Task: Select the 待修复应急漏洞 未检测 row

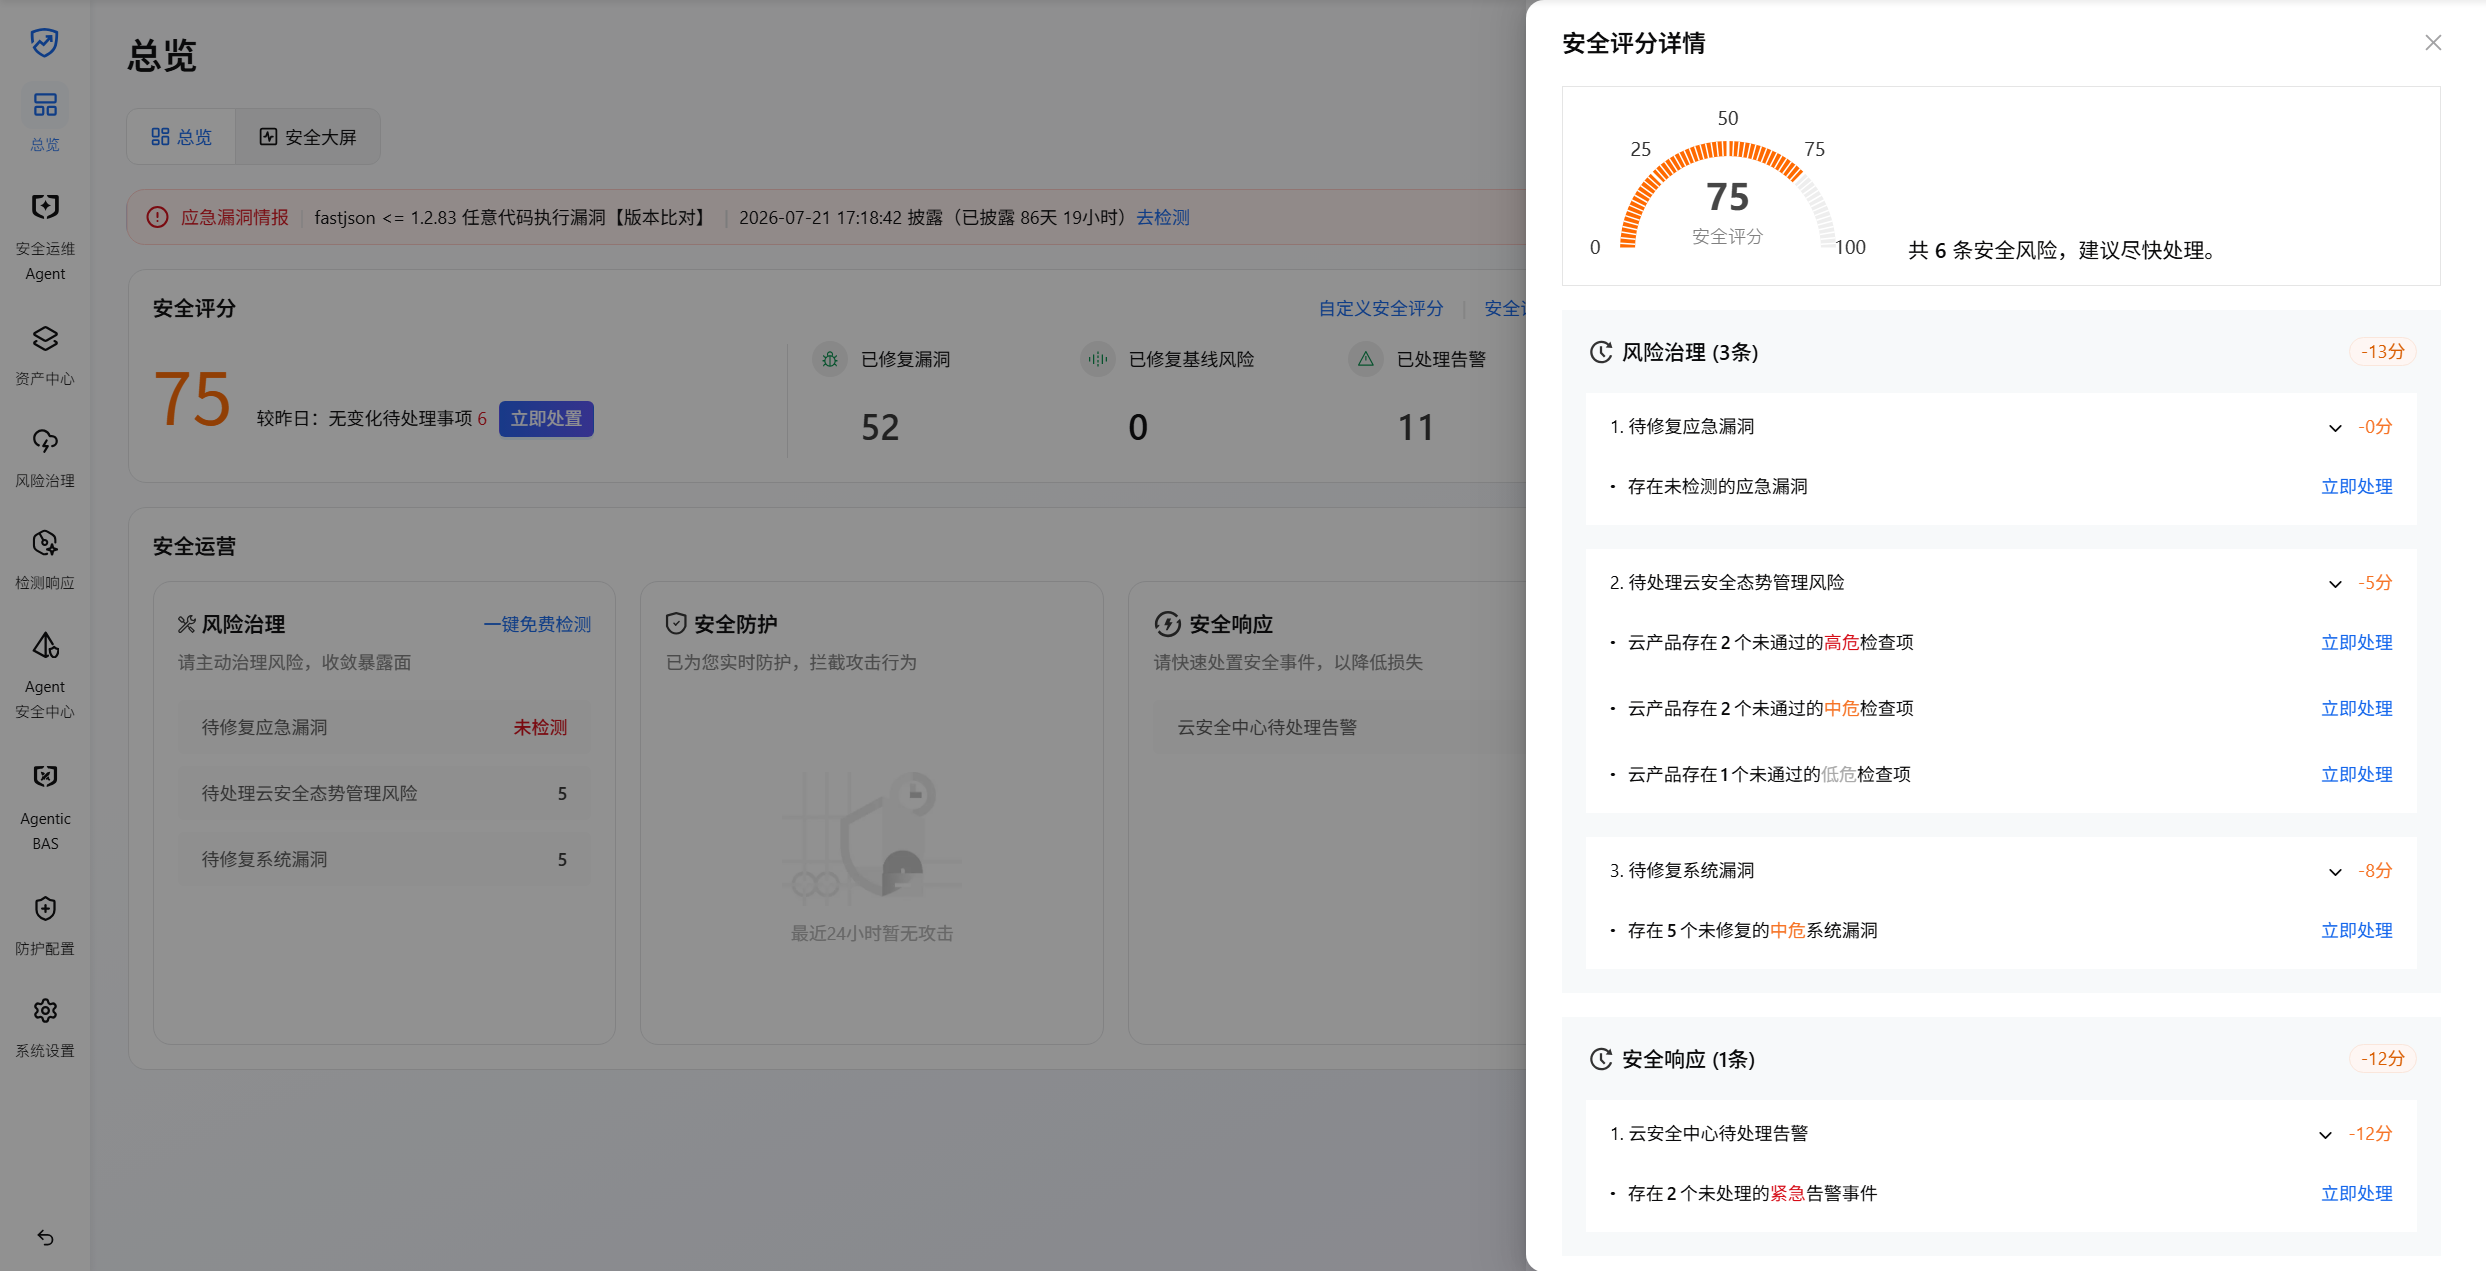Action: [x=384, y=727]
